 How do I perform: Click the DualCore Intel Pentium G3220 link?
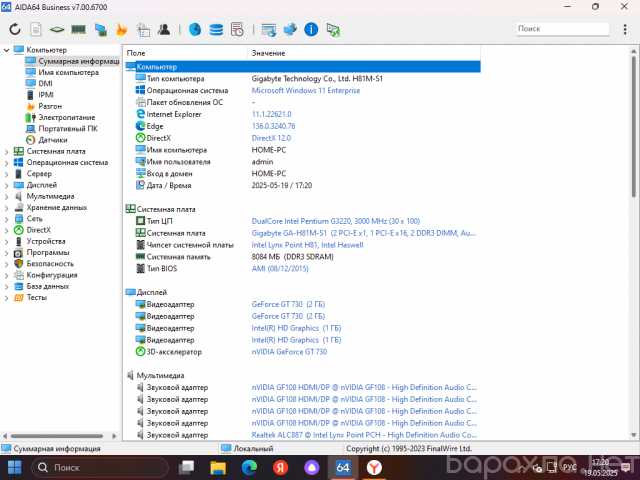[x=336, y=221]
